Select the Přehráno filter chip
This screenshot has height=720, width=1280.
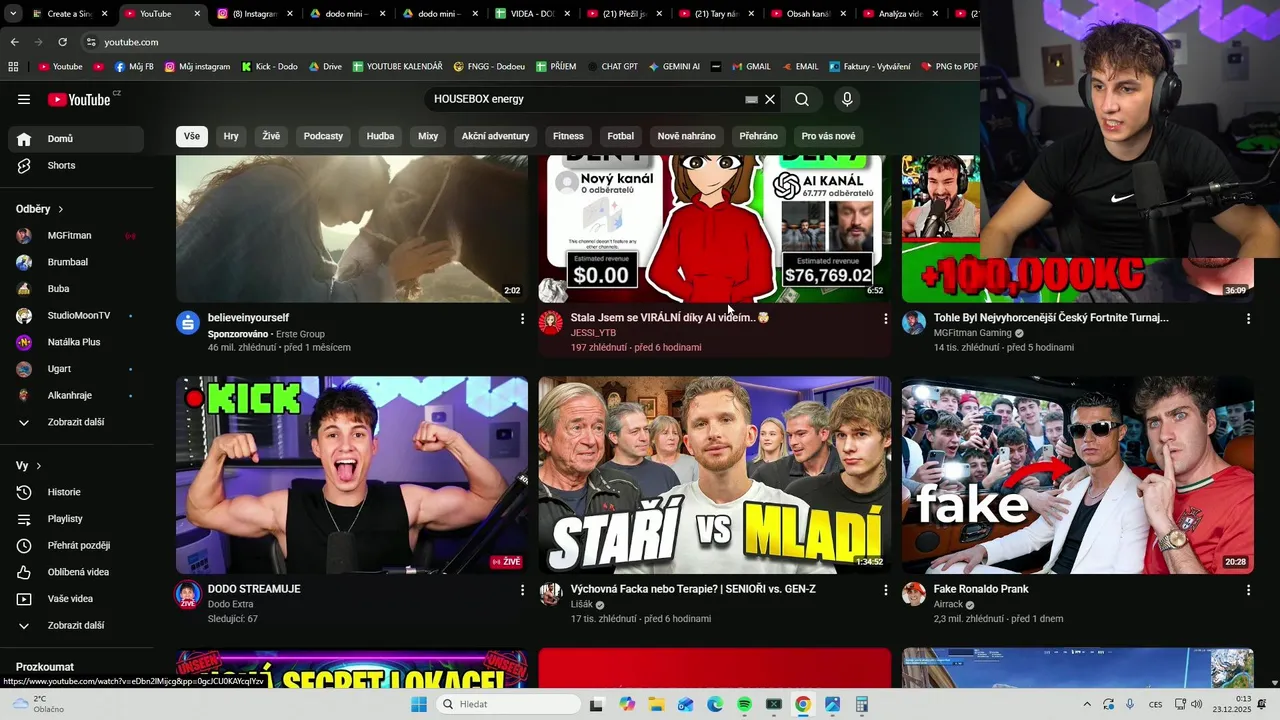pyautogui.click(x=758, y=136)
